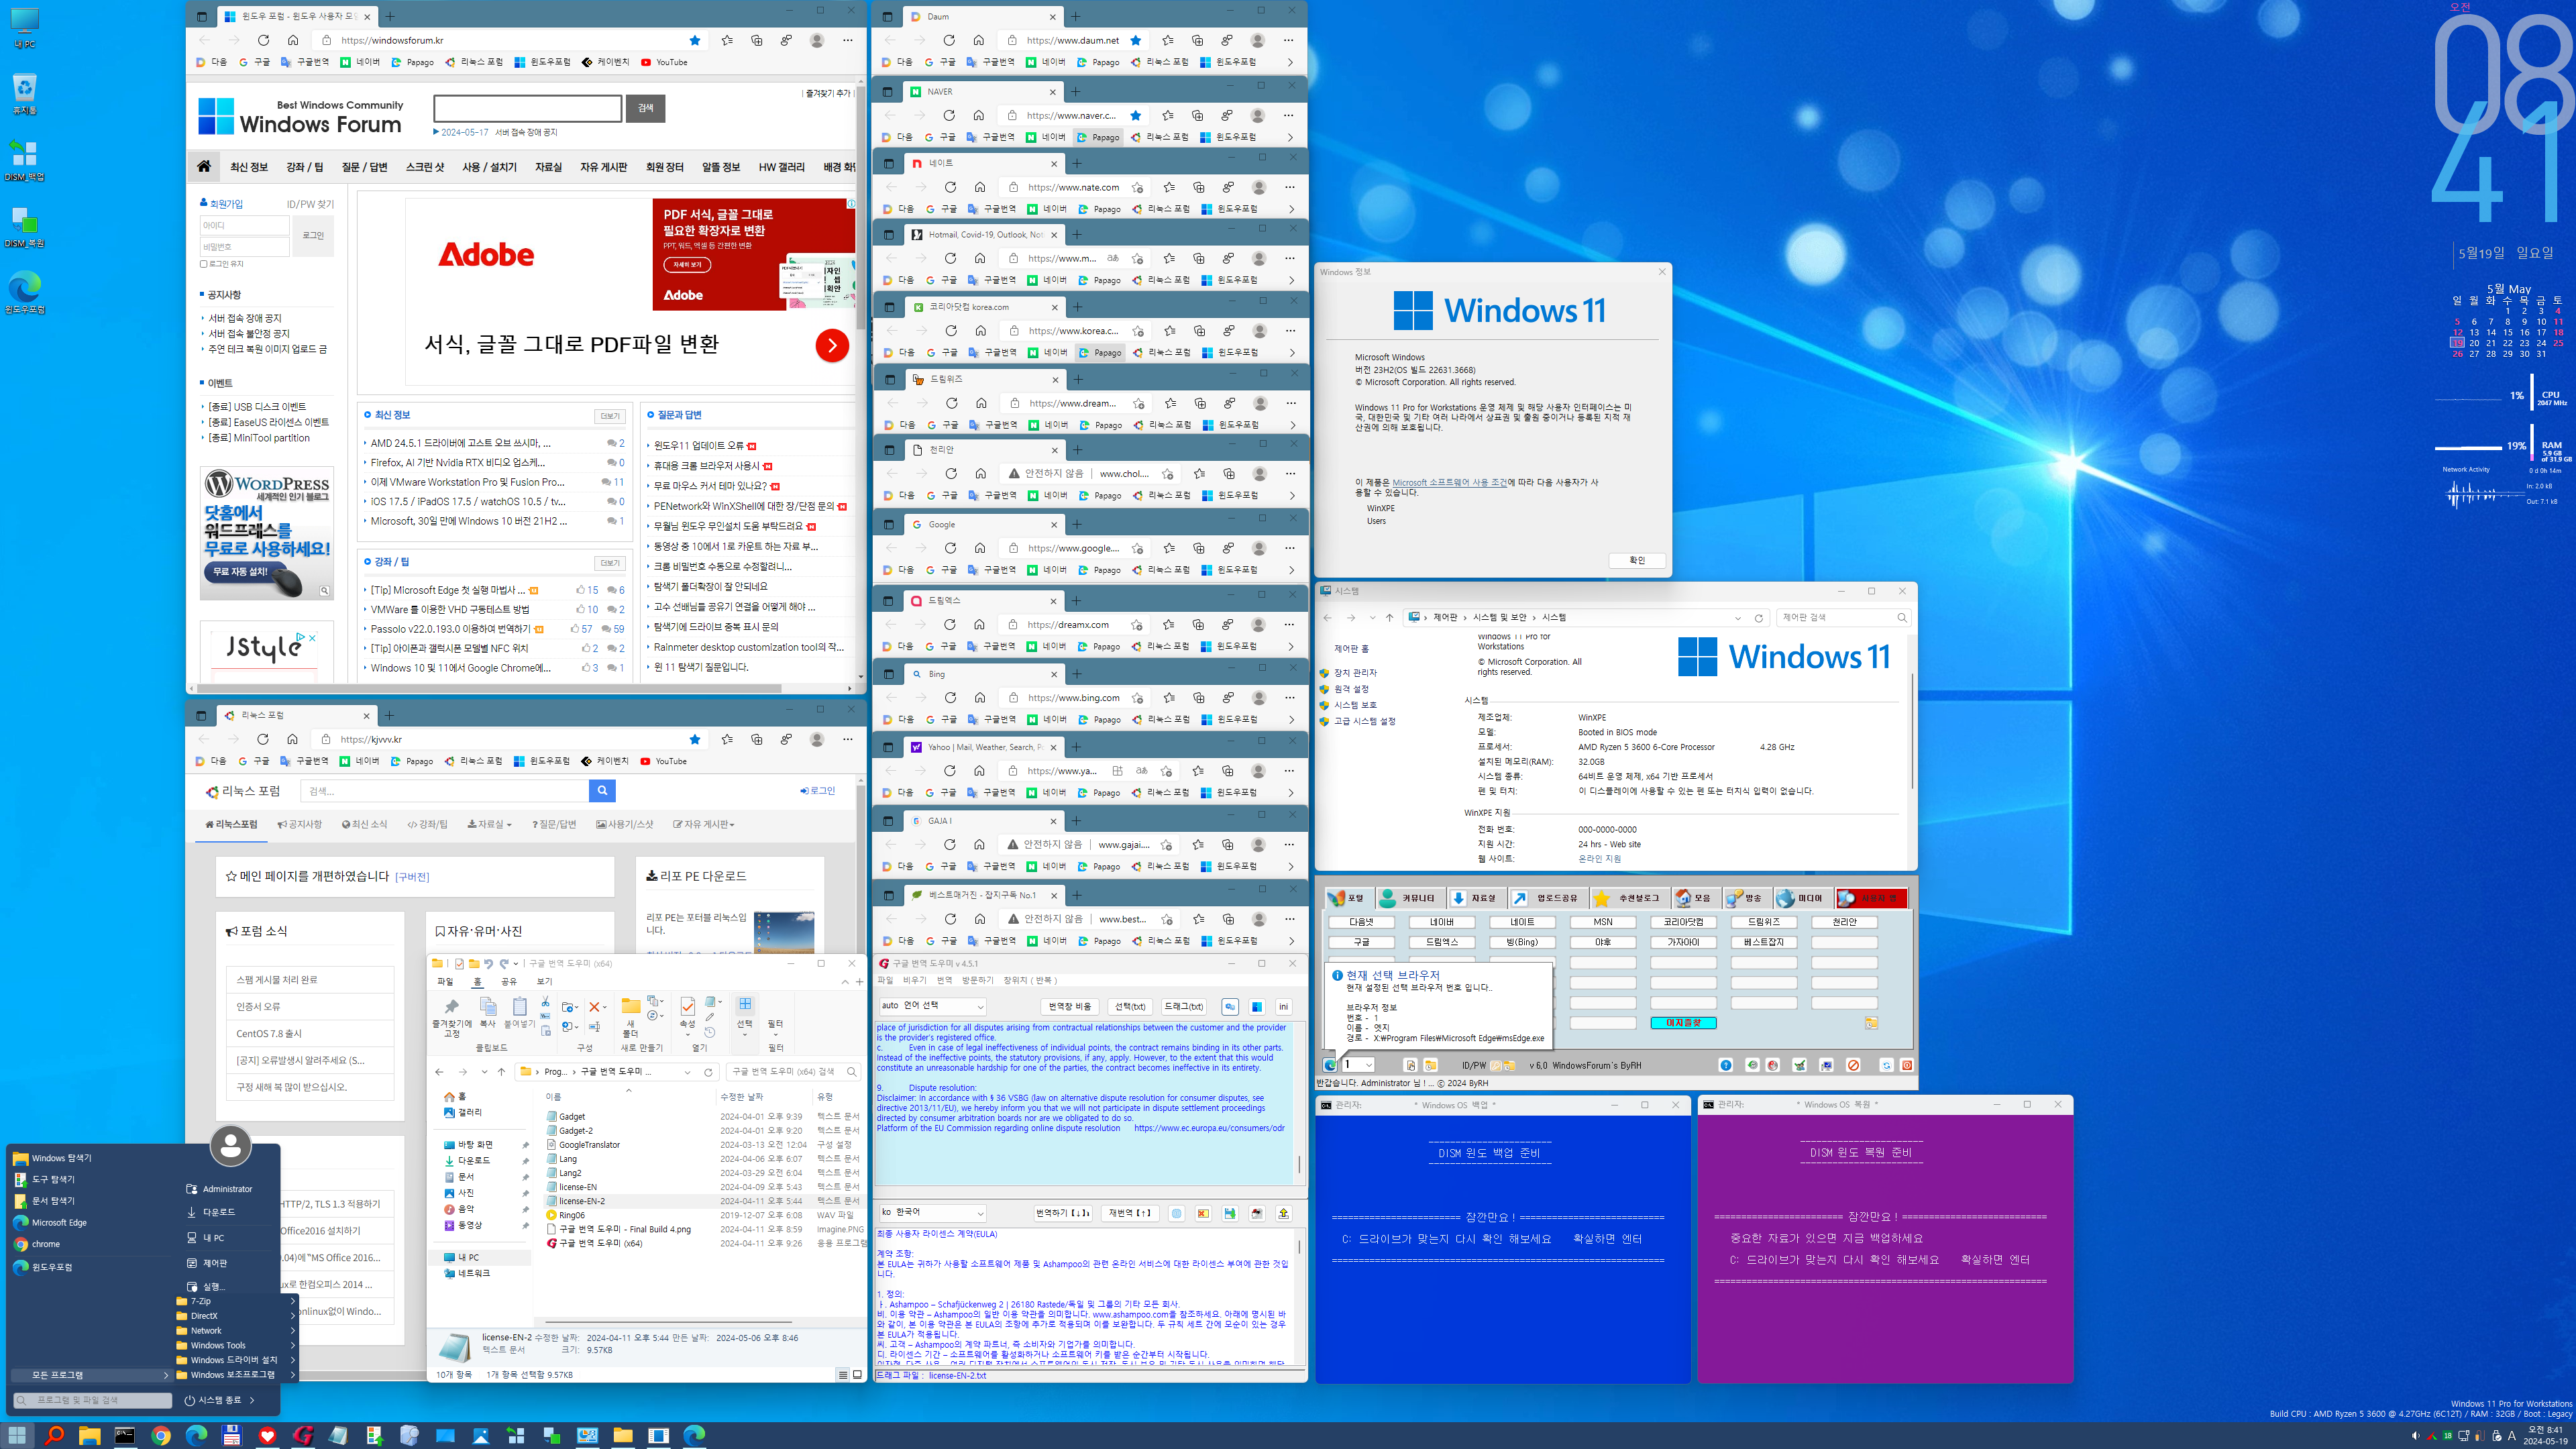Open the 방문하기 menu in the translator
The width and height of the screenshot is (2576, 1449).
point(978,980)
